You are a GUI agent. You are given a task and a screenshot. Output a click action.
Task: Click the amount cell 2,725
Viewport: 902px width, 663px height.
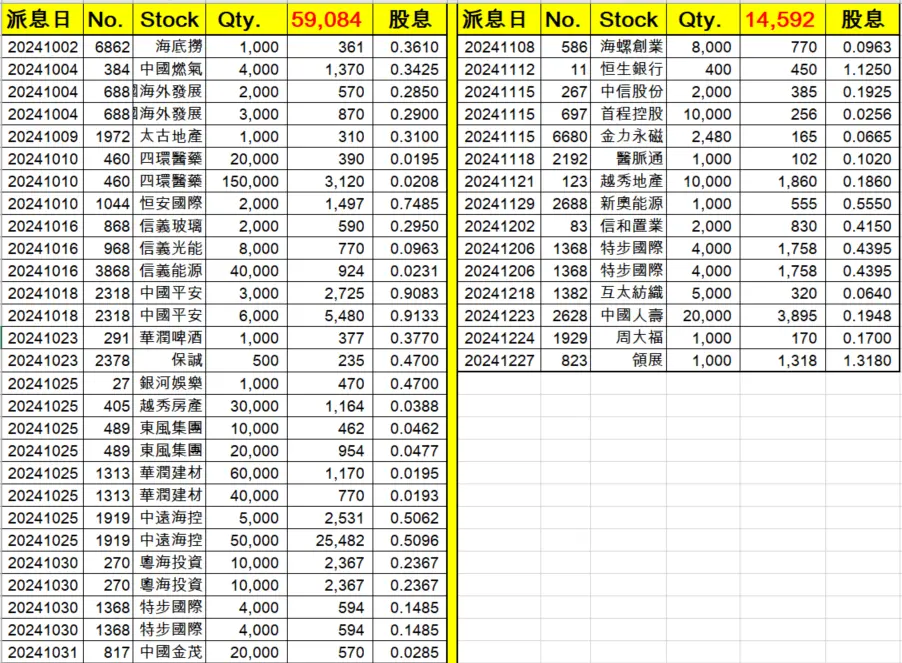[330, 293]
